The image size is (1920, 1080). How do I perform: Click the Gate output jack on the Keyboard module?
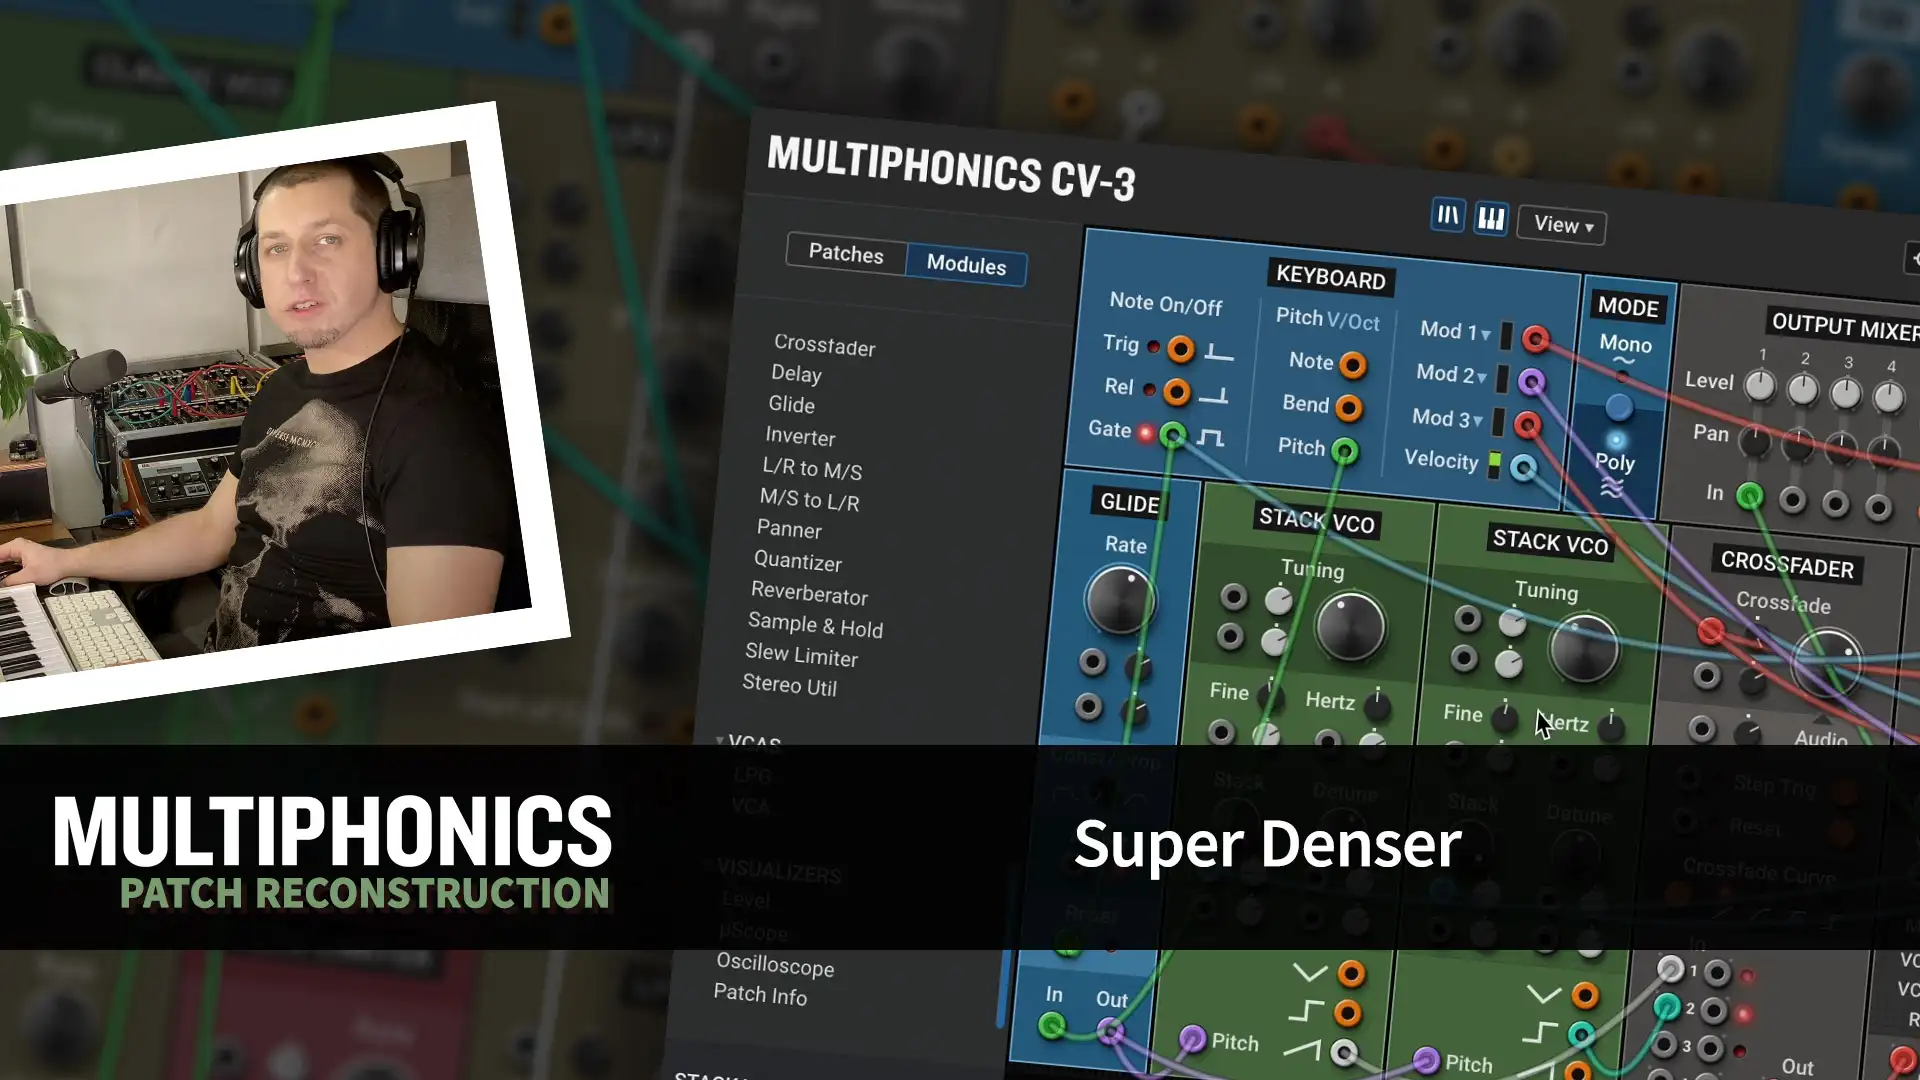coord(1172,434)
